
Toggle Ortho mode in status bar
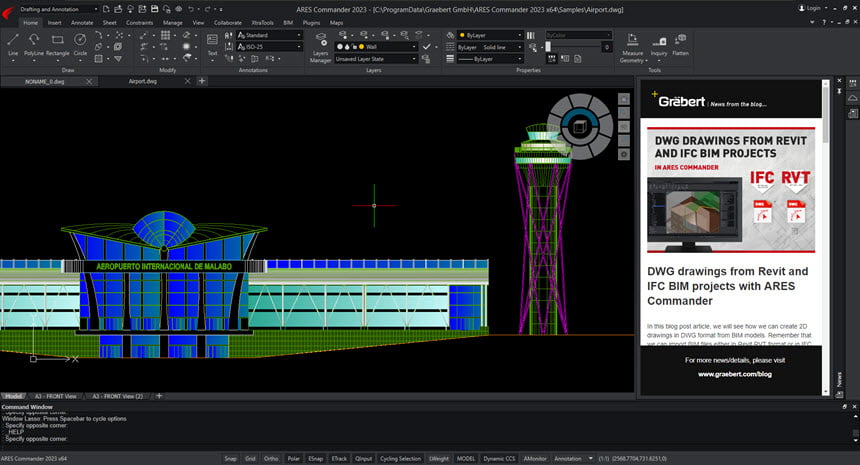(x=271, y=458)
